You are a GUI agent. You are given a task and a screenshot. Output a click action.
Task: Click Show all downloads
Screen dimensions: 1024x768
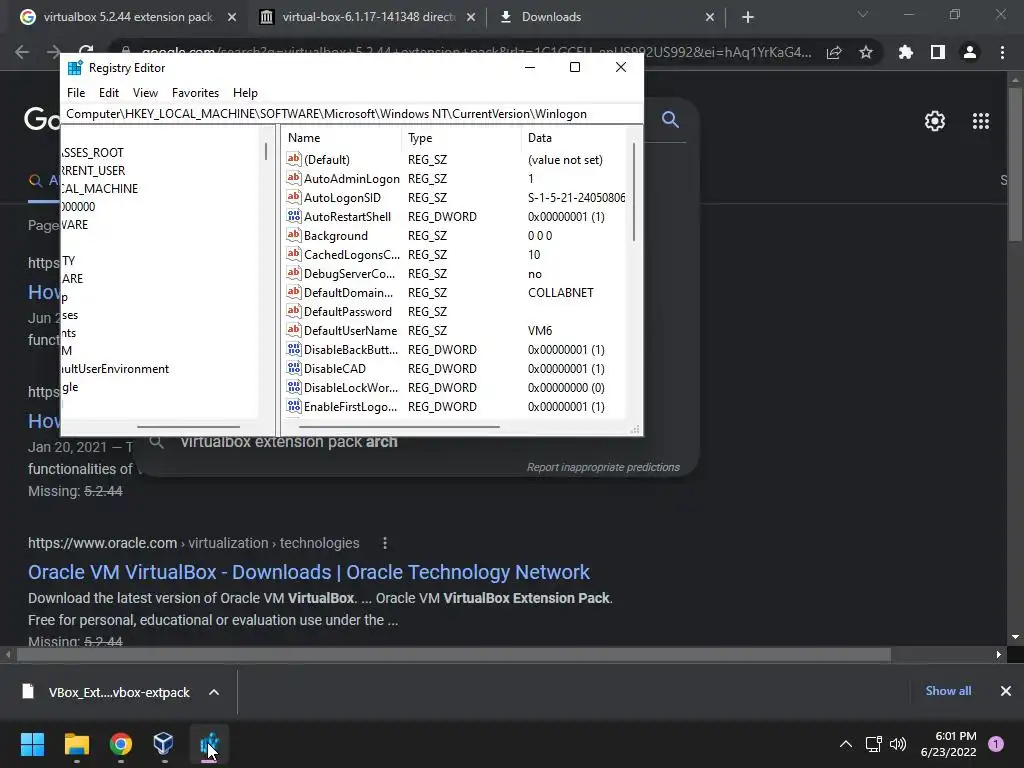(948, 691)
